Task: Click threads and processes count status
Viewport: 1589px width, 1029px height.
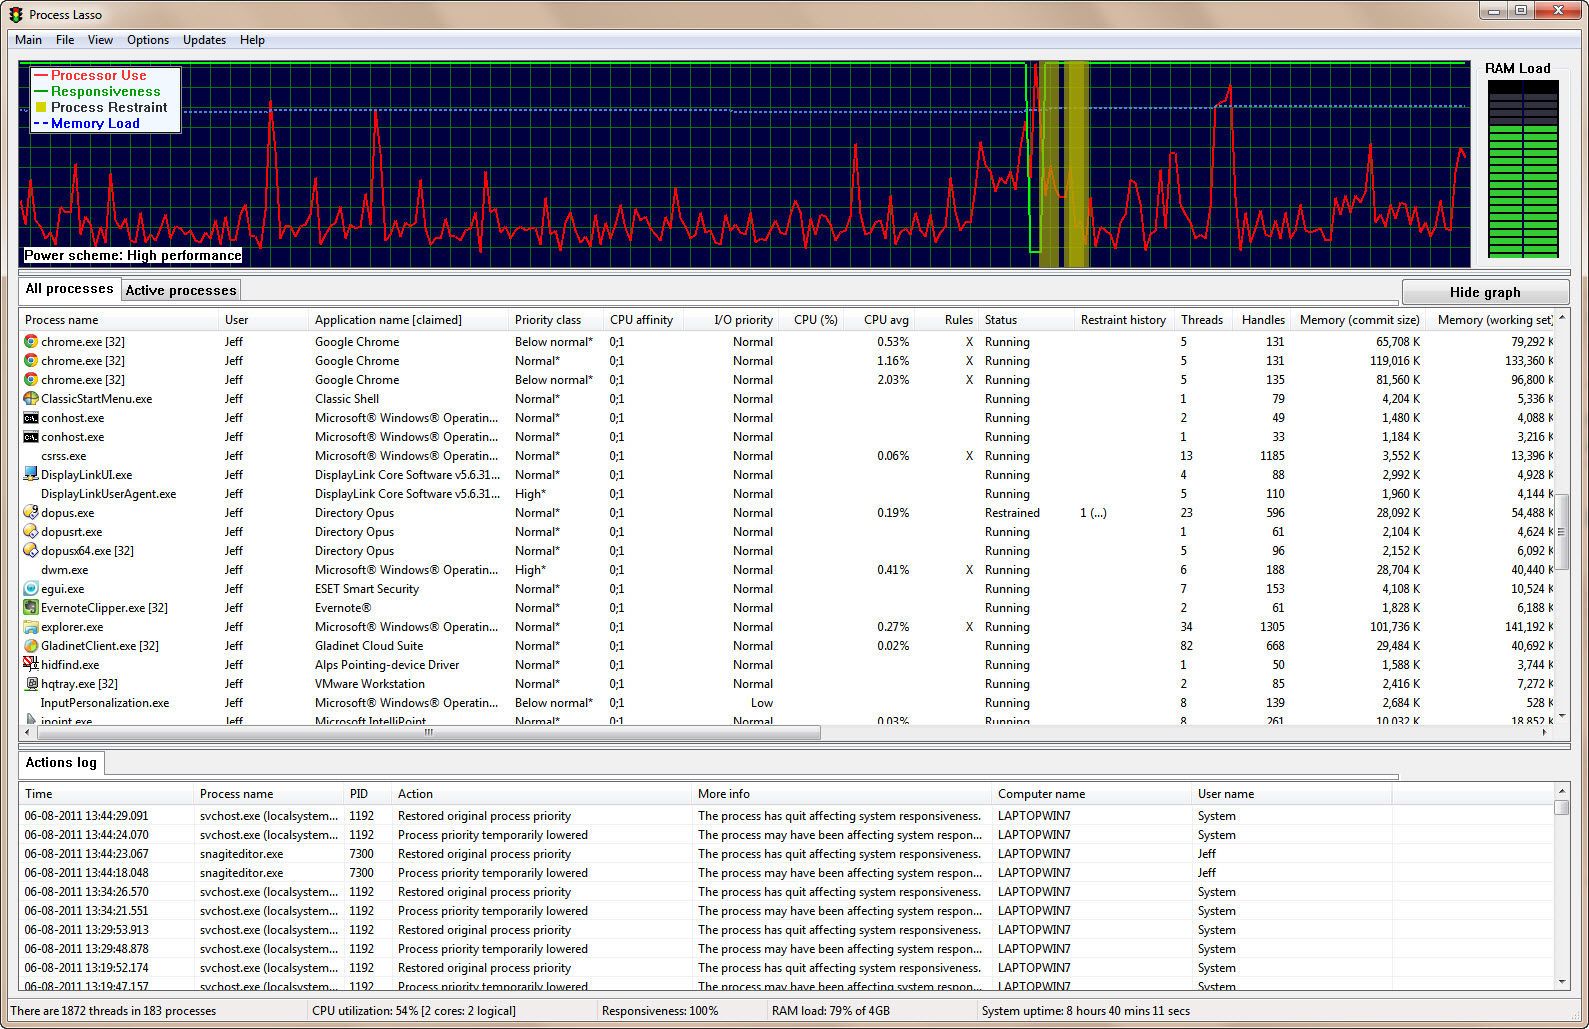Action: [x=113, y=1011]
